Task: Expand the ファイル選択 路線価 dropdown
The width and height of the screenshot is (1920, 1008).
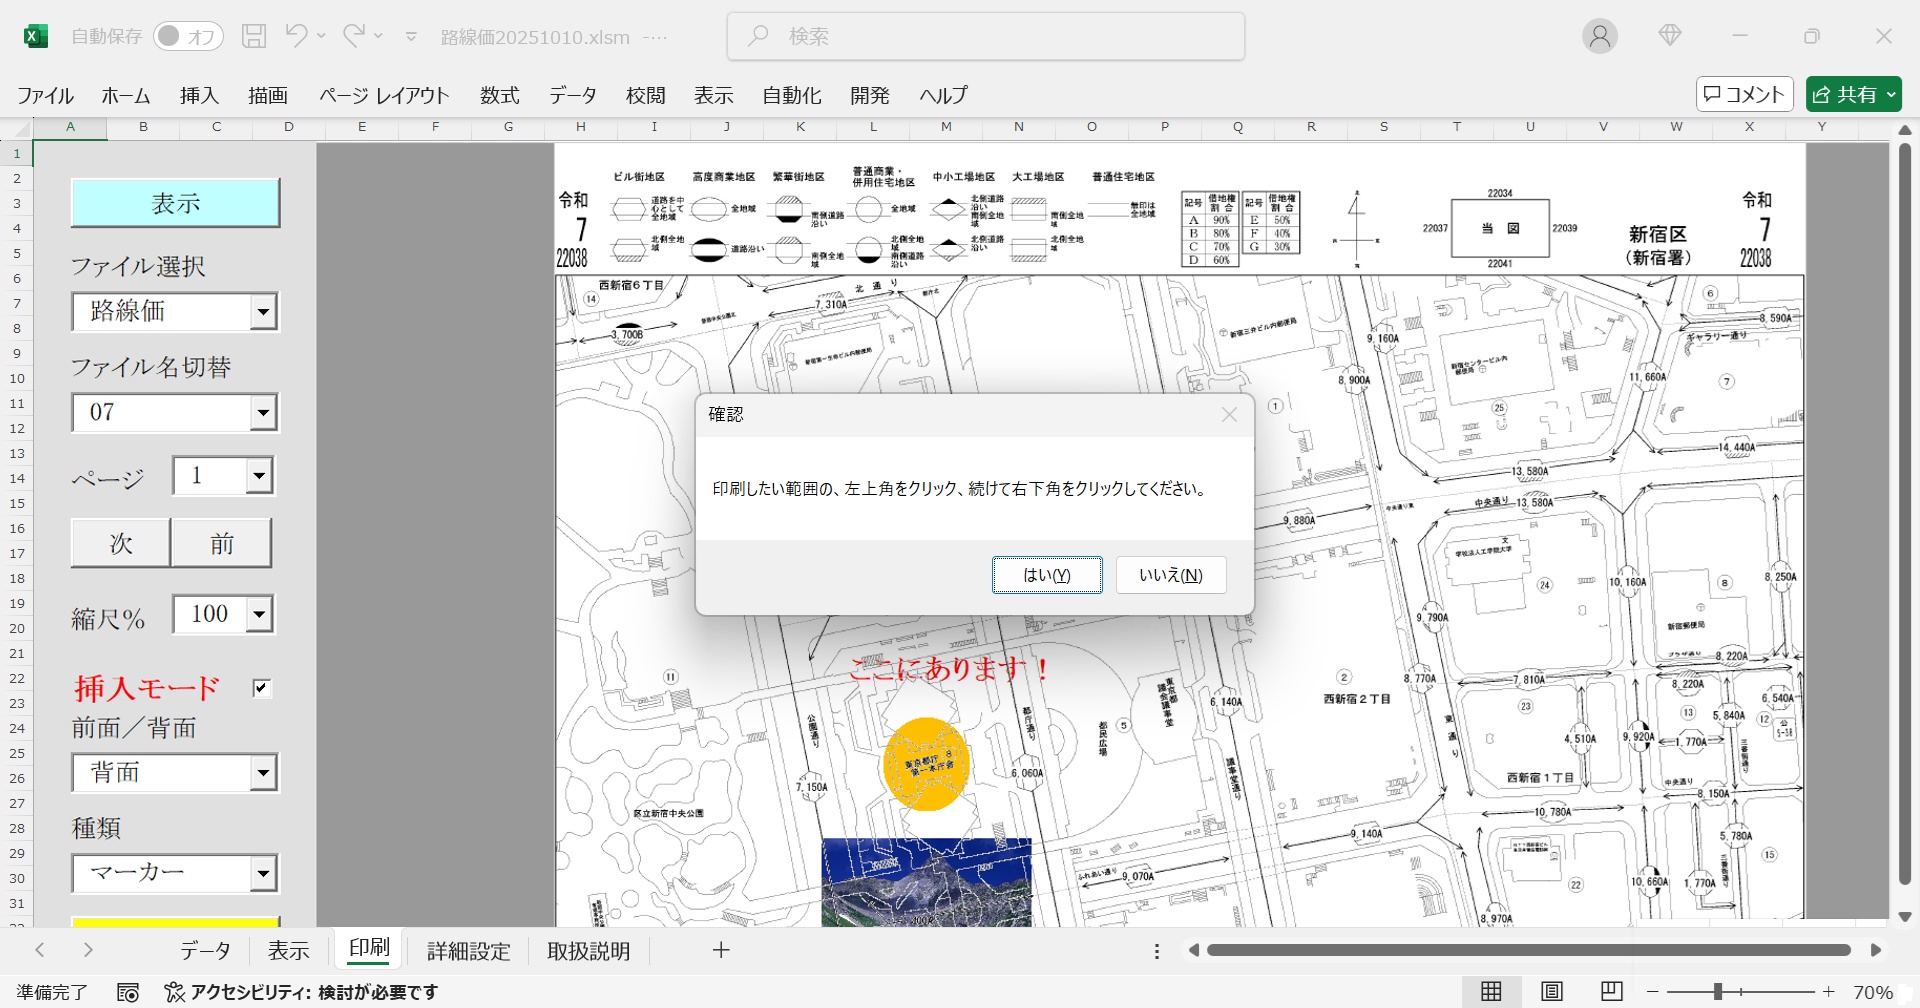Action: coord(263,312)
